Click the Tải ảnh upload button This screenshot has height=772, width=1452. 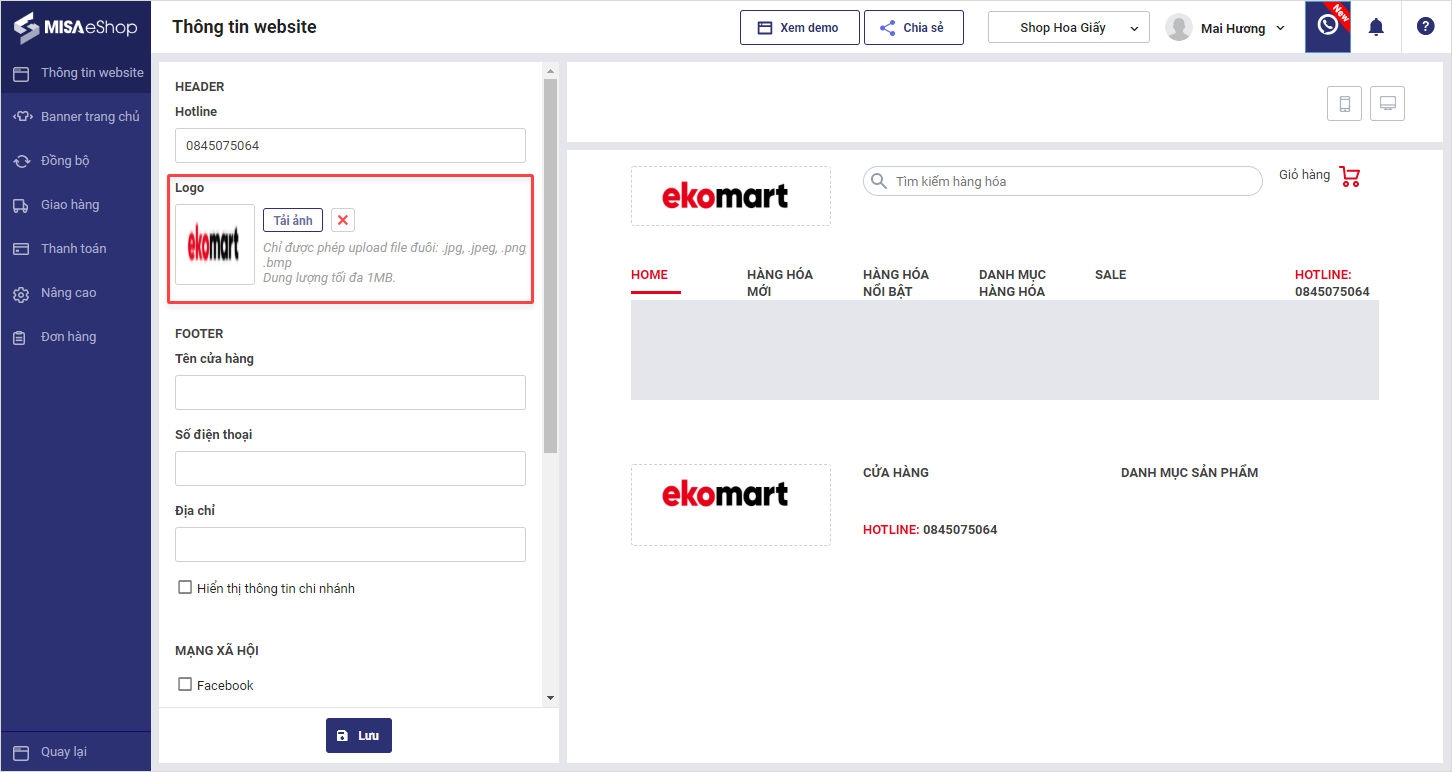tap(293, 220)
